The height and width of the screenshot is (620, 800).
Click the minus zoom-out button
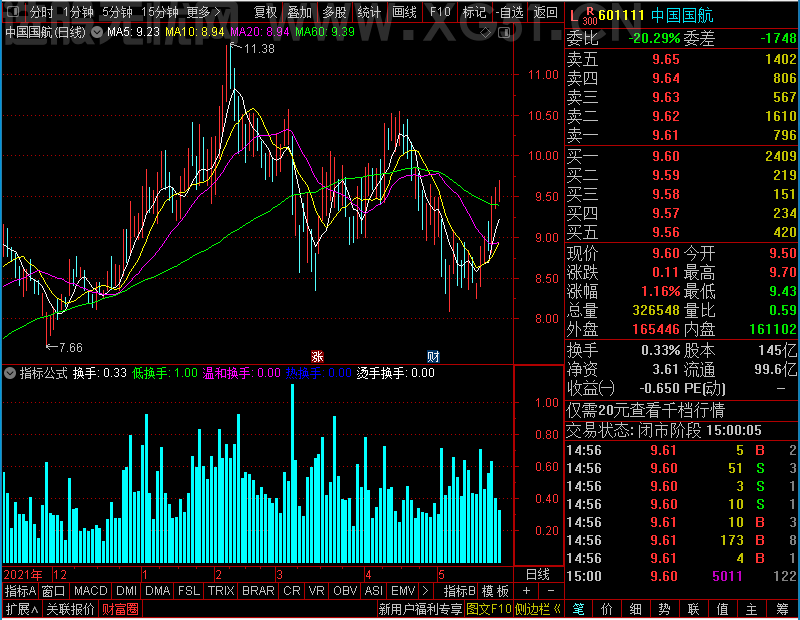coord(551,591)
